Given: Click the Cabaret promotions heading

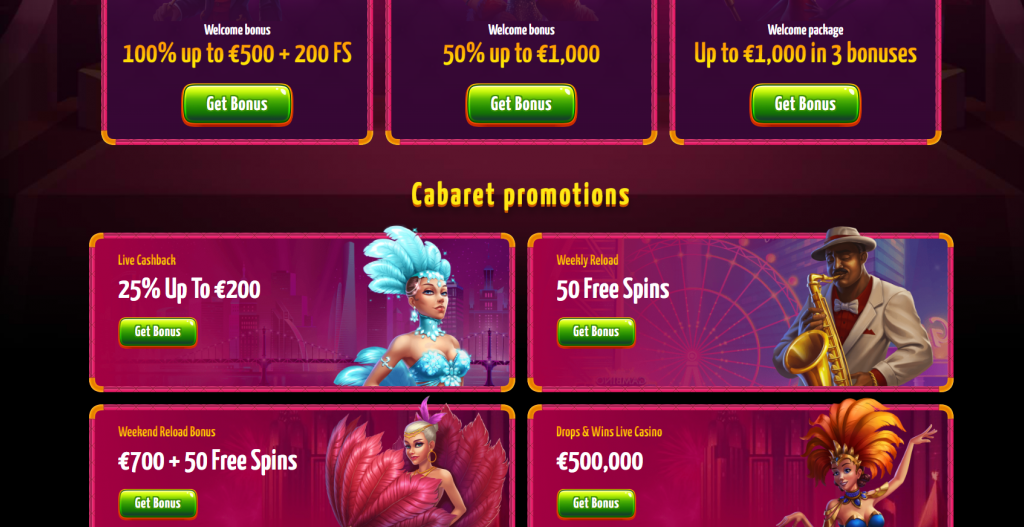Looking at the screenshot, I should [x=520, y=195].
